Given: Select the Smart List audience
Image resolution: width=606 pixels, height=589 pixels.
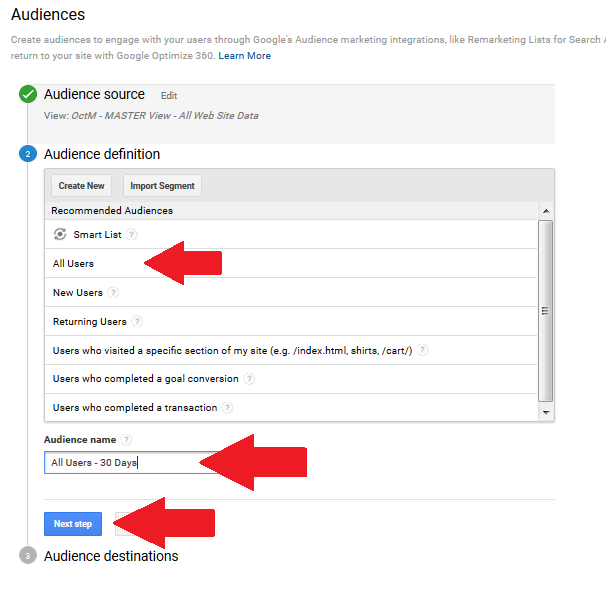Looking at the screenshot, I should pos(291,234).
